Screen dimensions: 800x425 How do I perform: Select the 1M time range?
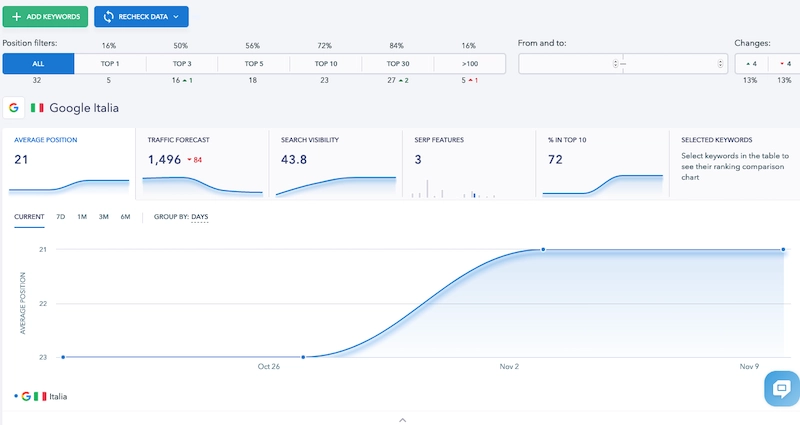(x=82, y=217)
